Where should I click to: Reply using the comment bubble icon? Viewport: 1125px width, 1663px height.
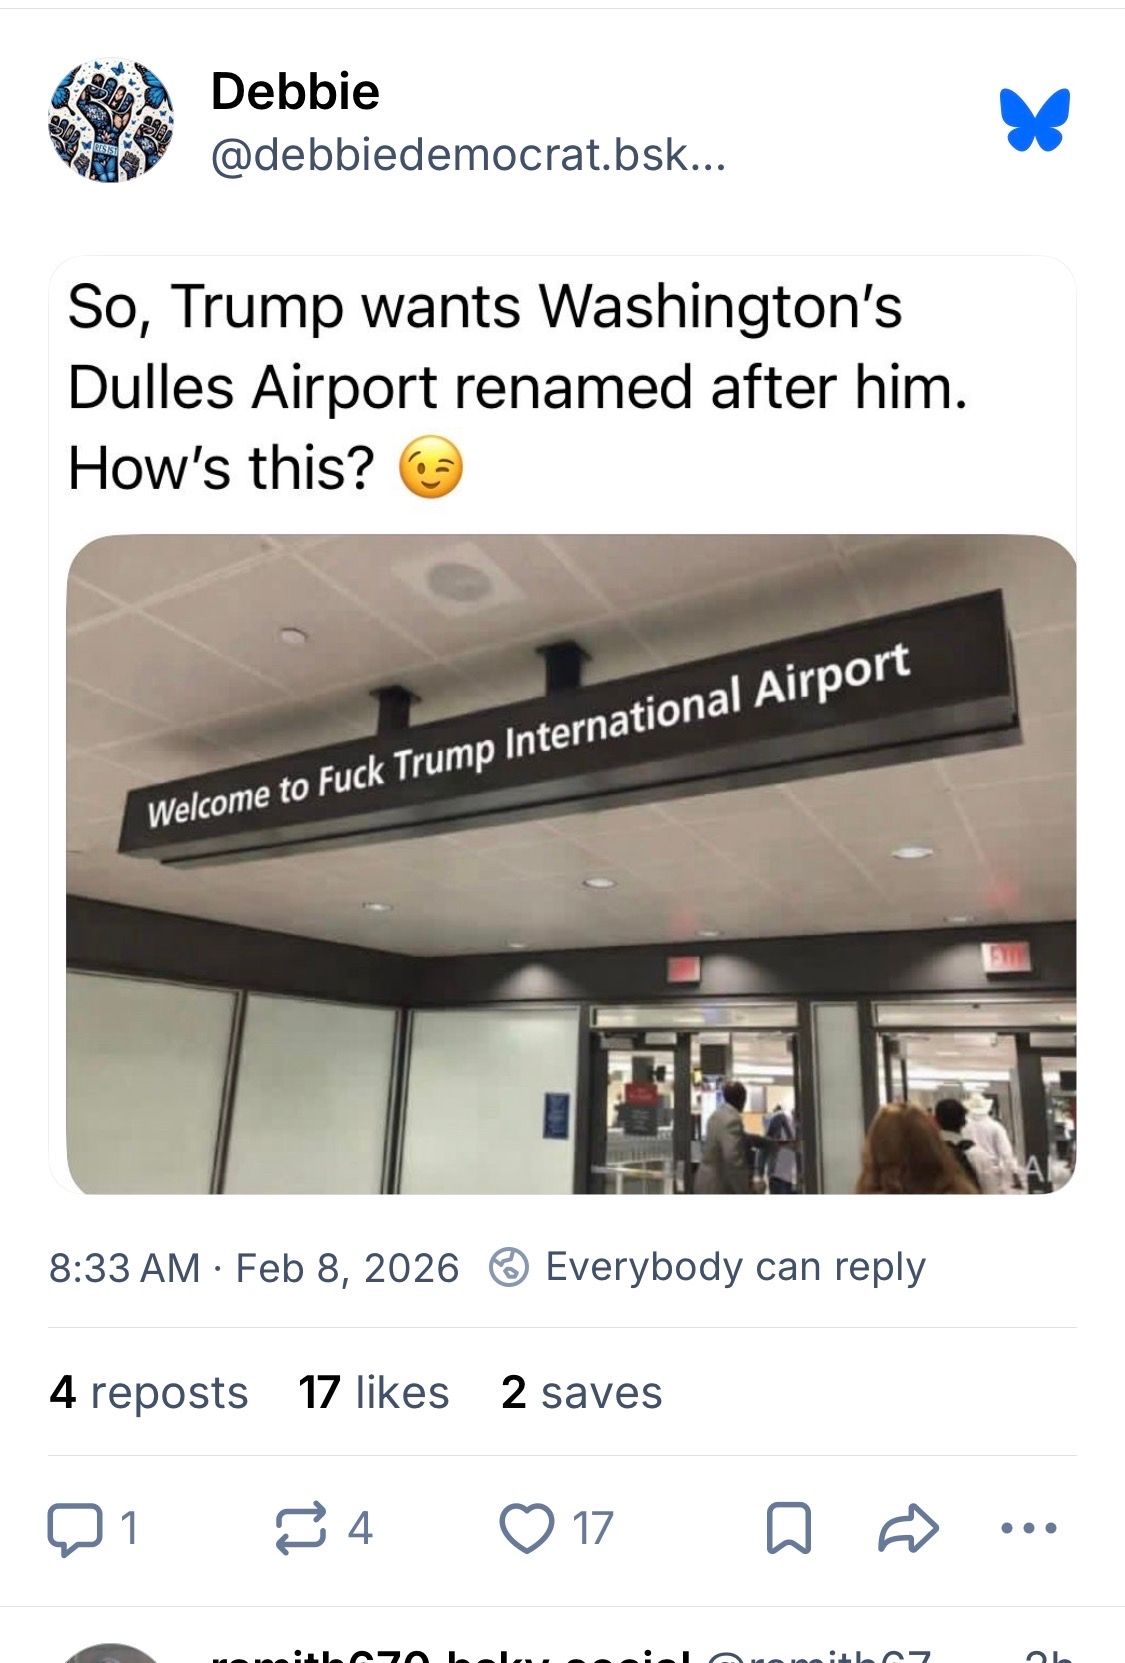click(x=74, y=1529)
